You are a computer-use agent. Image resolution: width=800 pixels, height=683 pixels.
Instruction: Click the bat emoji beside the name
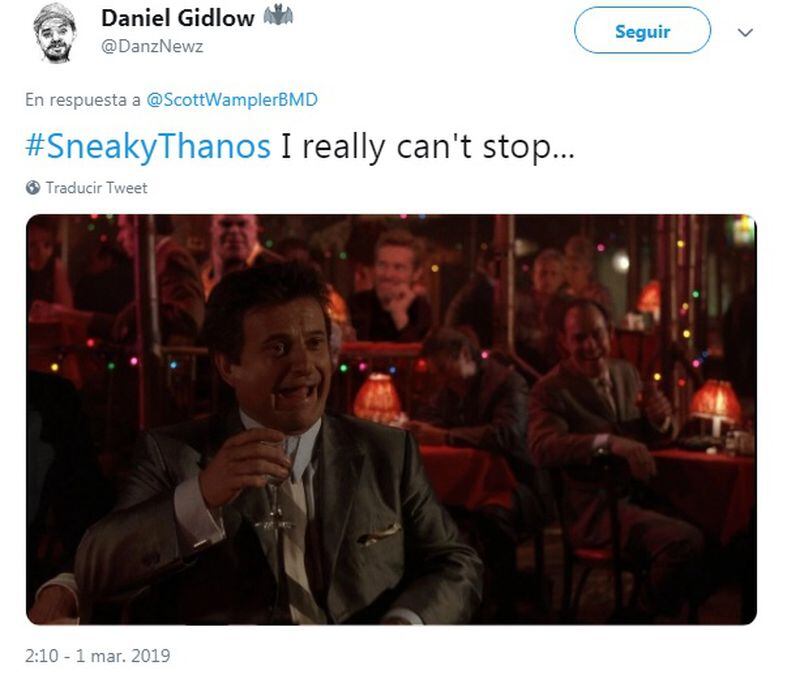click(x=278, y=16)
